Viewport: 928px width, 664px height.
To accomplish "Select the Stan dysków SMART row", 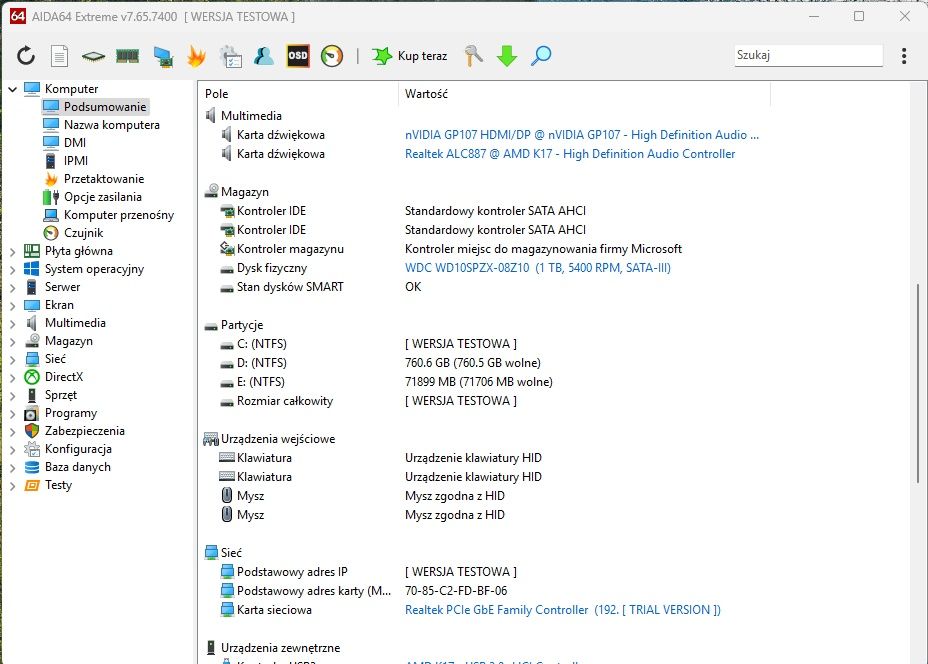I will 485,287.
